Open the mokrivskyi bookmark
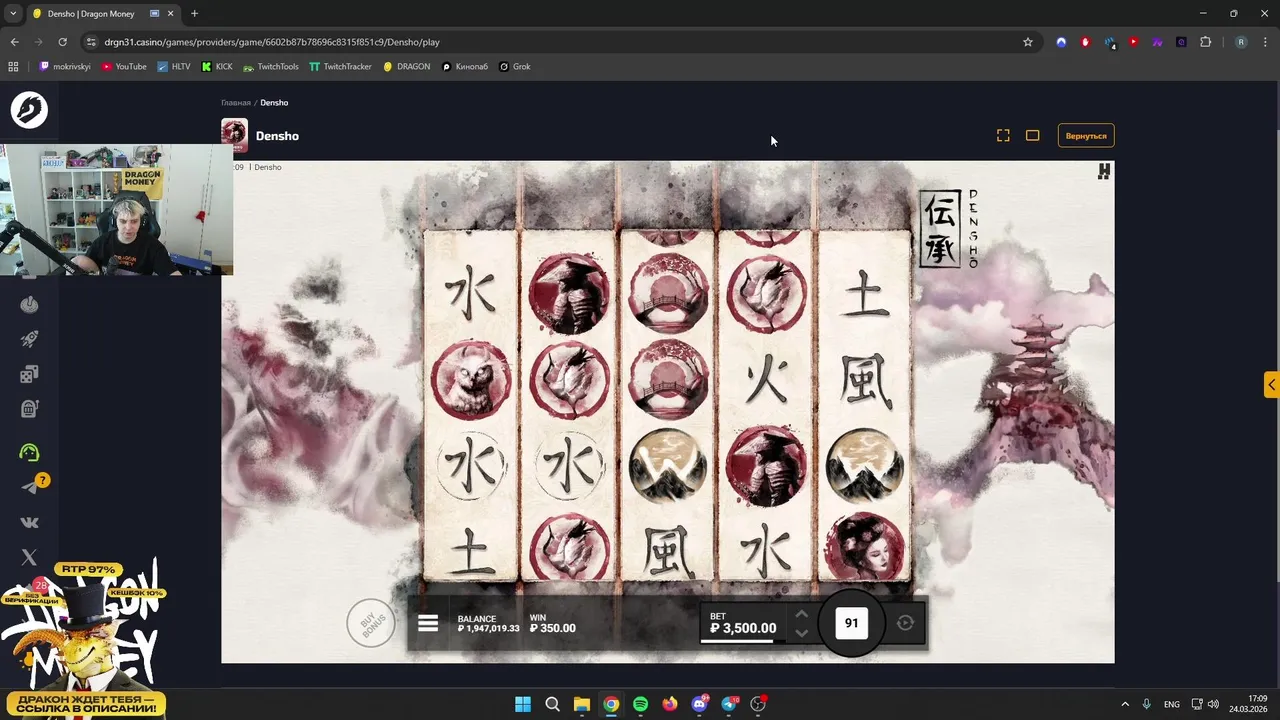Image resolution: width=1280 pixels, height=720 pixels. coord(65,67)
